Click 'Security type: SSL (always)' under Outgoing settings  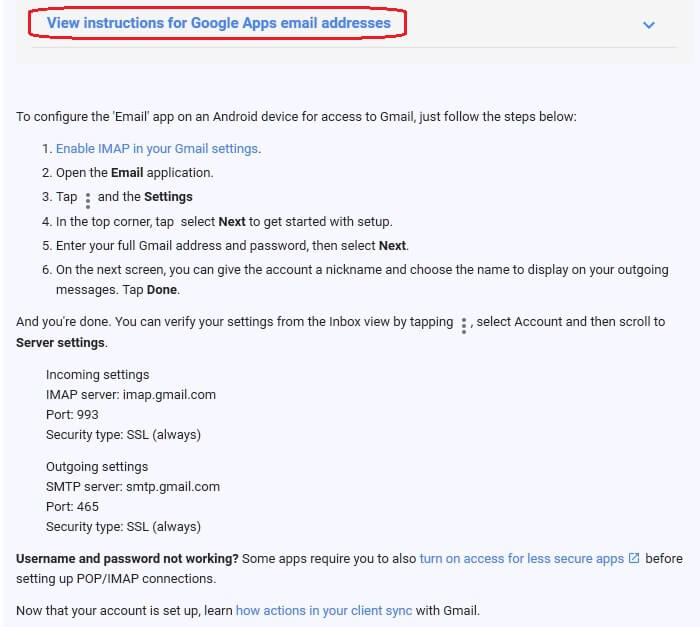123,527
